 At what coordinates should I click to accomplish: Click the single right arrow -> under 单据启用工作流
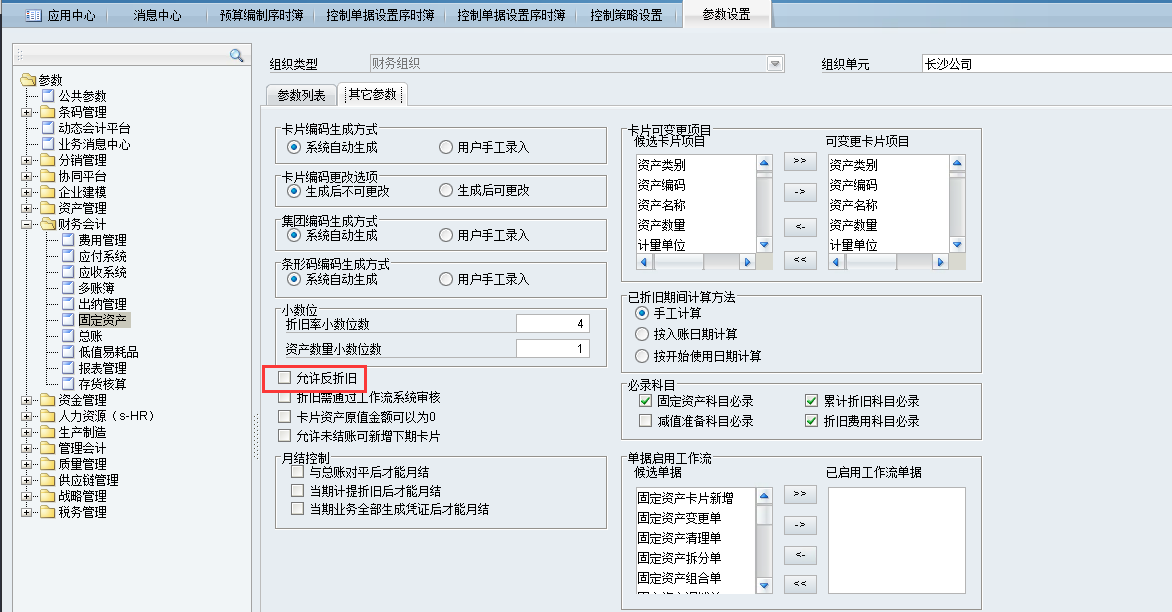tap(799, 524)
